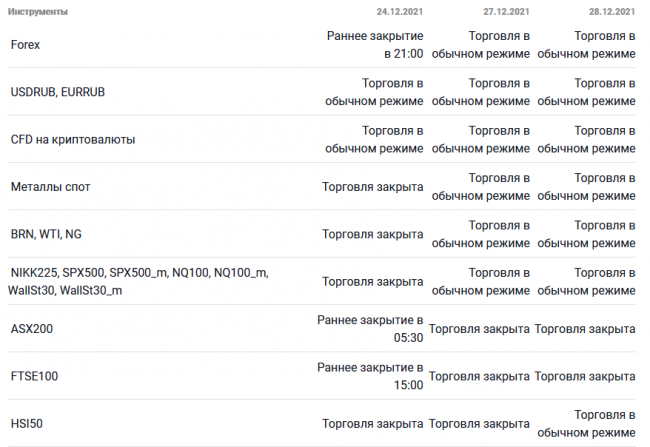Select the HSI50 instrument name
This screenshot has height=447, width=650.
[27, 423]
